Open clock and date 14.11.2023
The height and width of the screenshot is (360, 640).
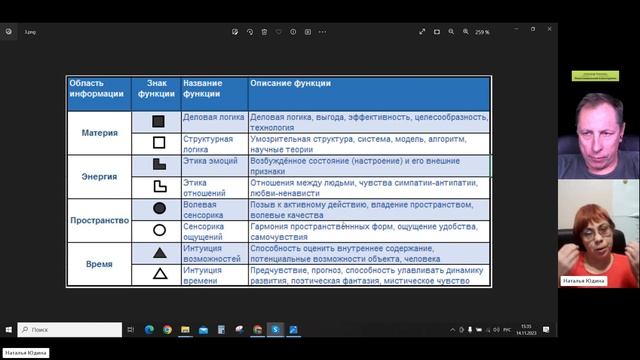(526, 330)
